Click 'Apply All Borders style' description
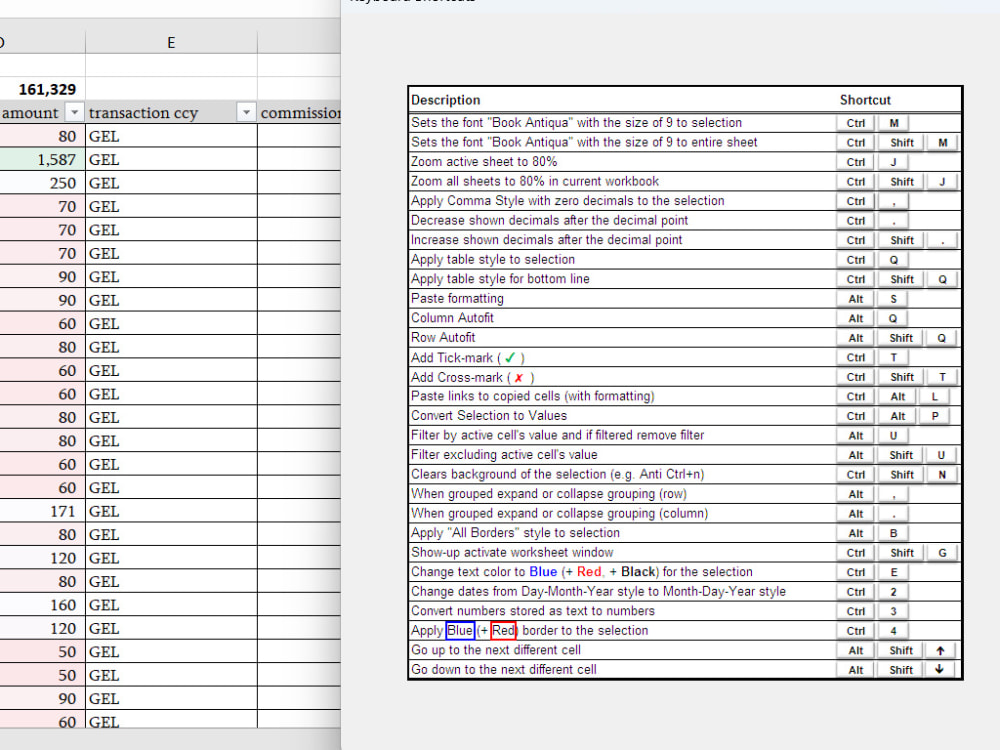 tap(515, 533)
